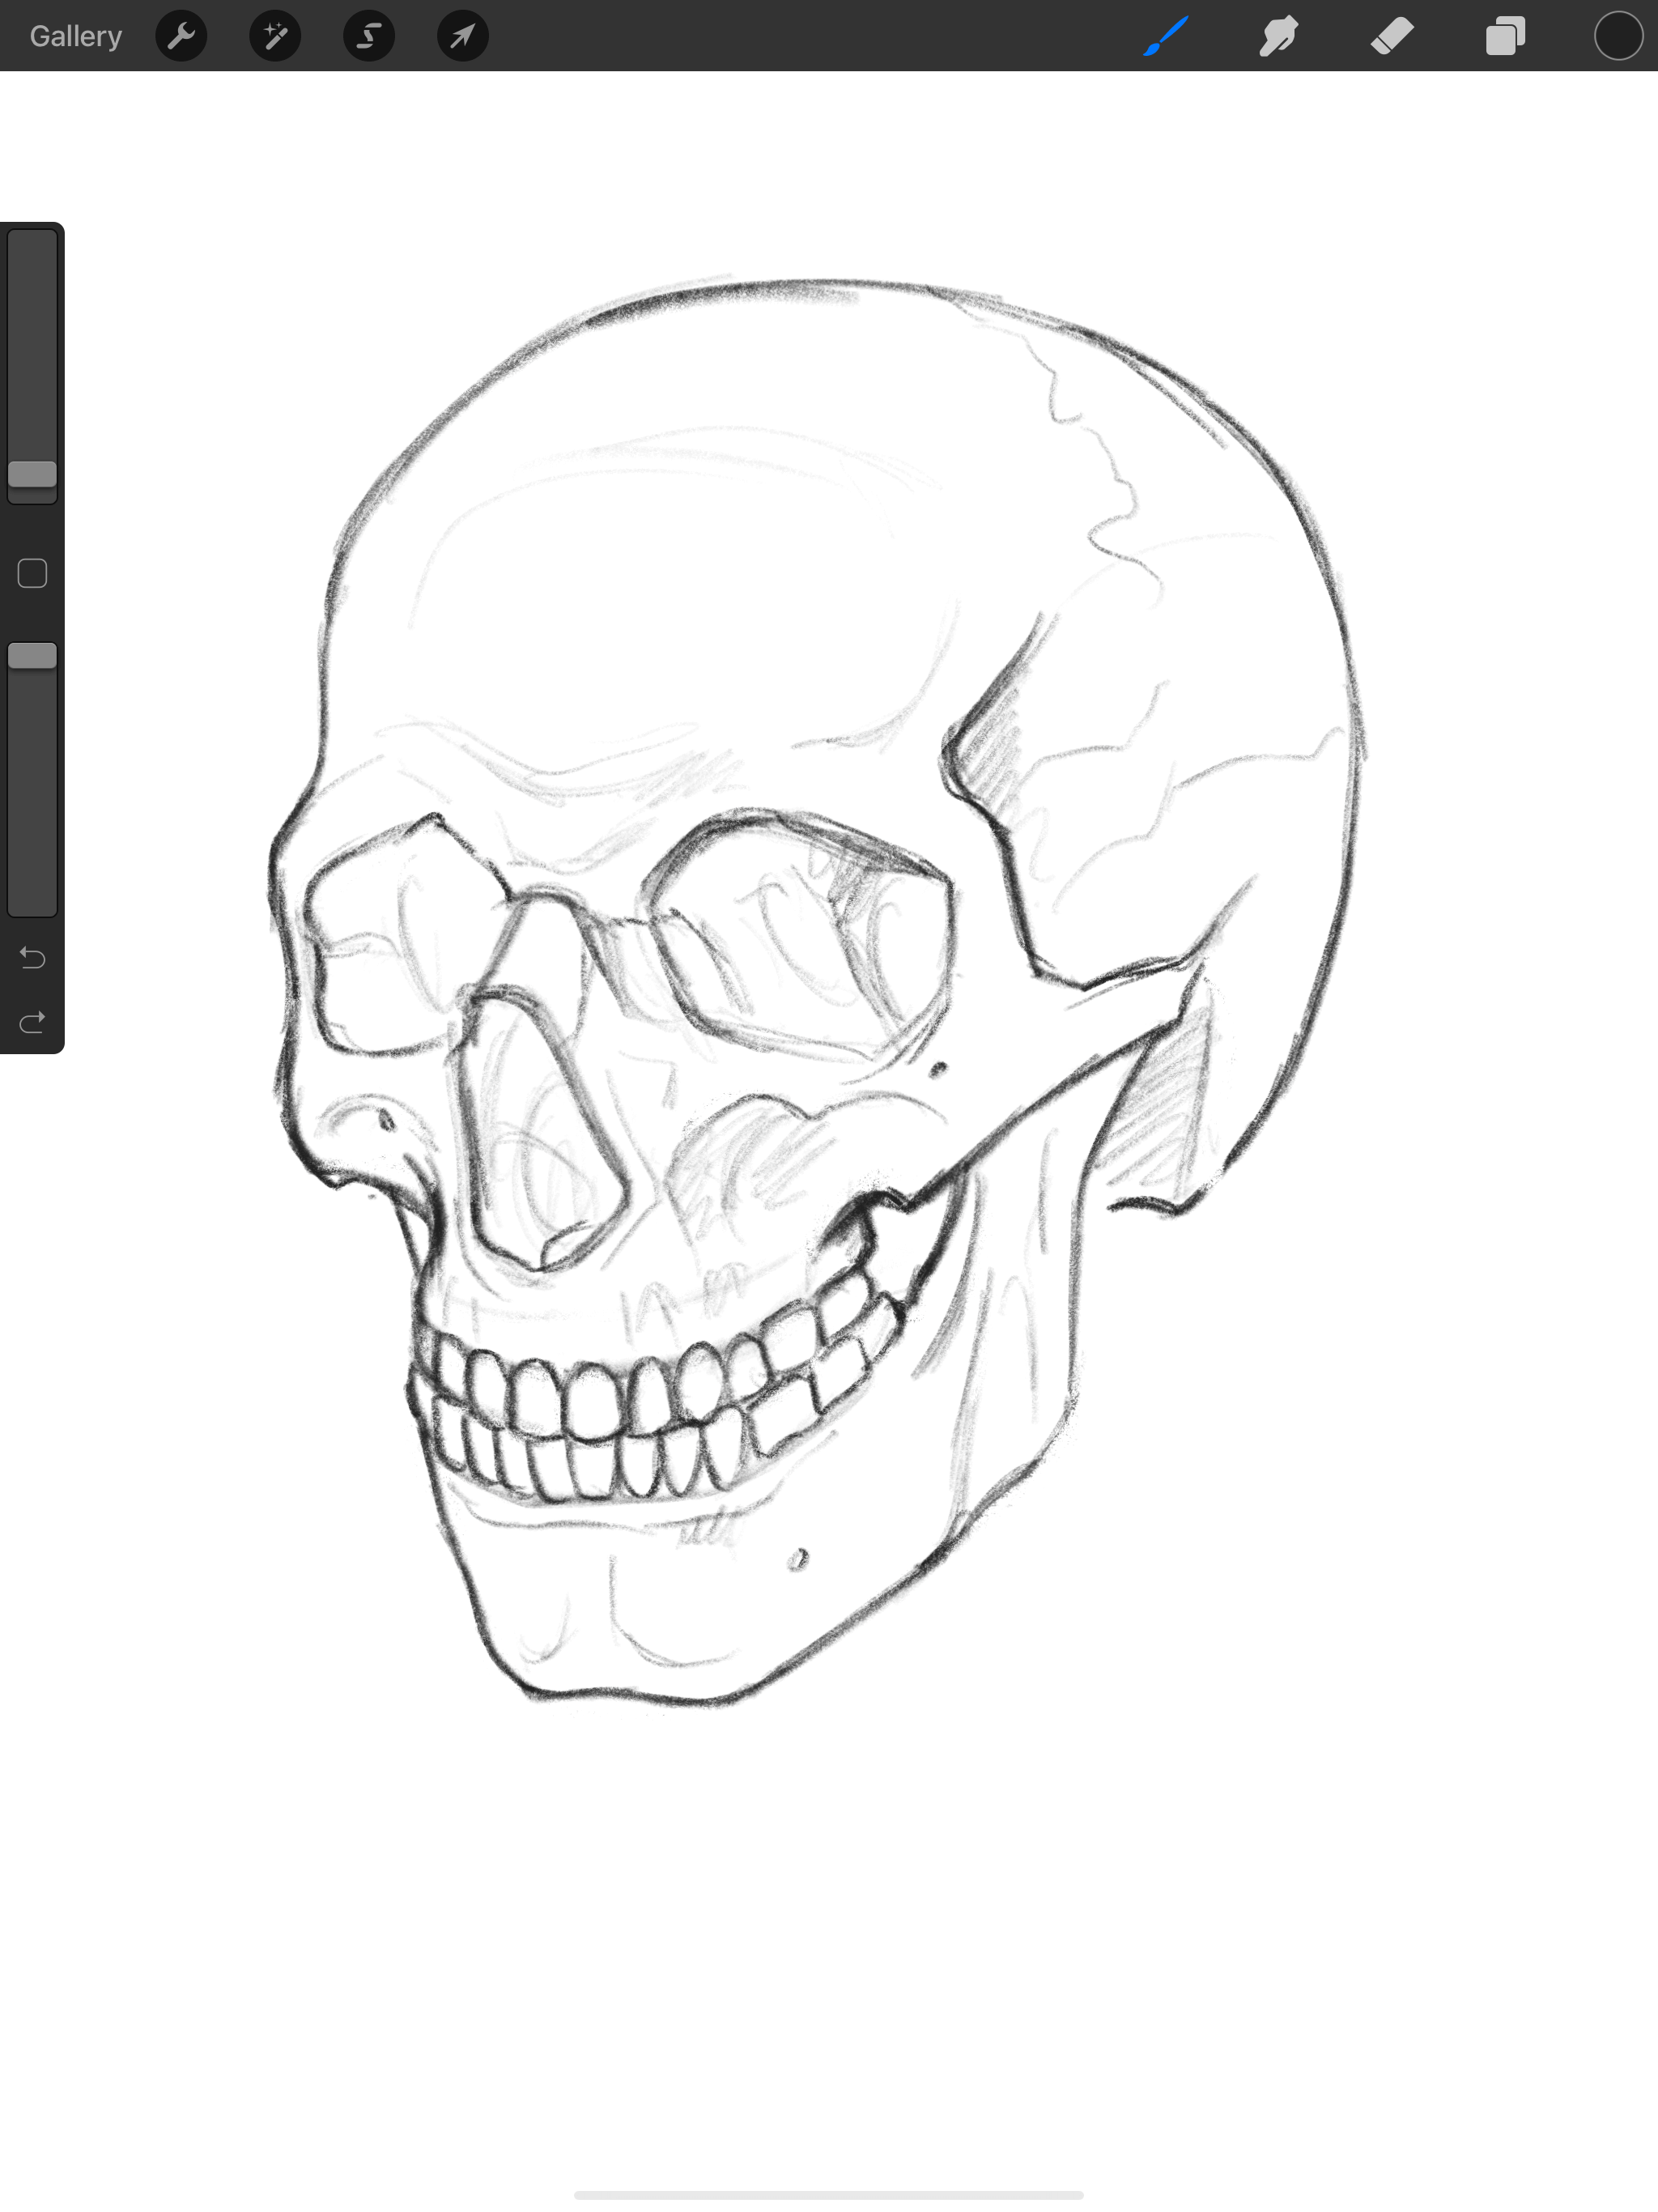This screenshot has width=1658, height=2212.
Task: Open the active color circle
Action: point(1618,36)
